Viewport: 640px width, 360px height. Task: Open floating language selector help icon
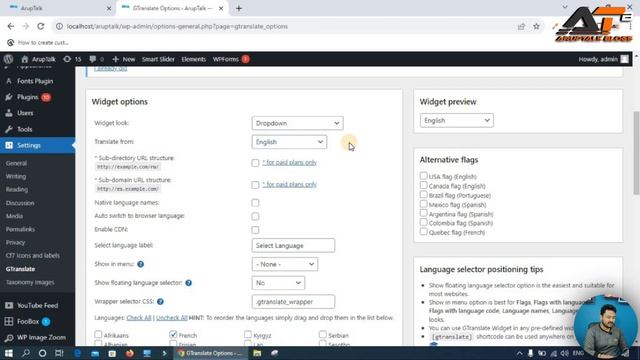click(x=189, y=283)
